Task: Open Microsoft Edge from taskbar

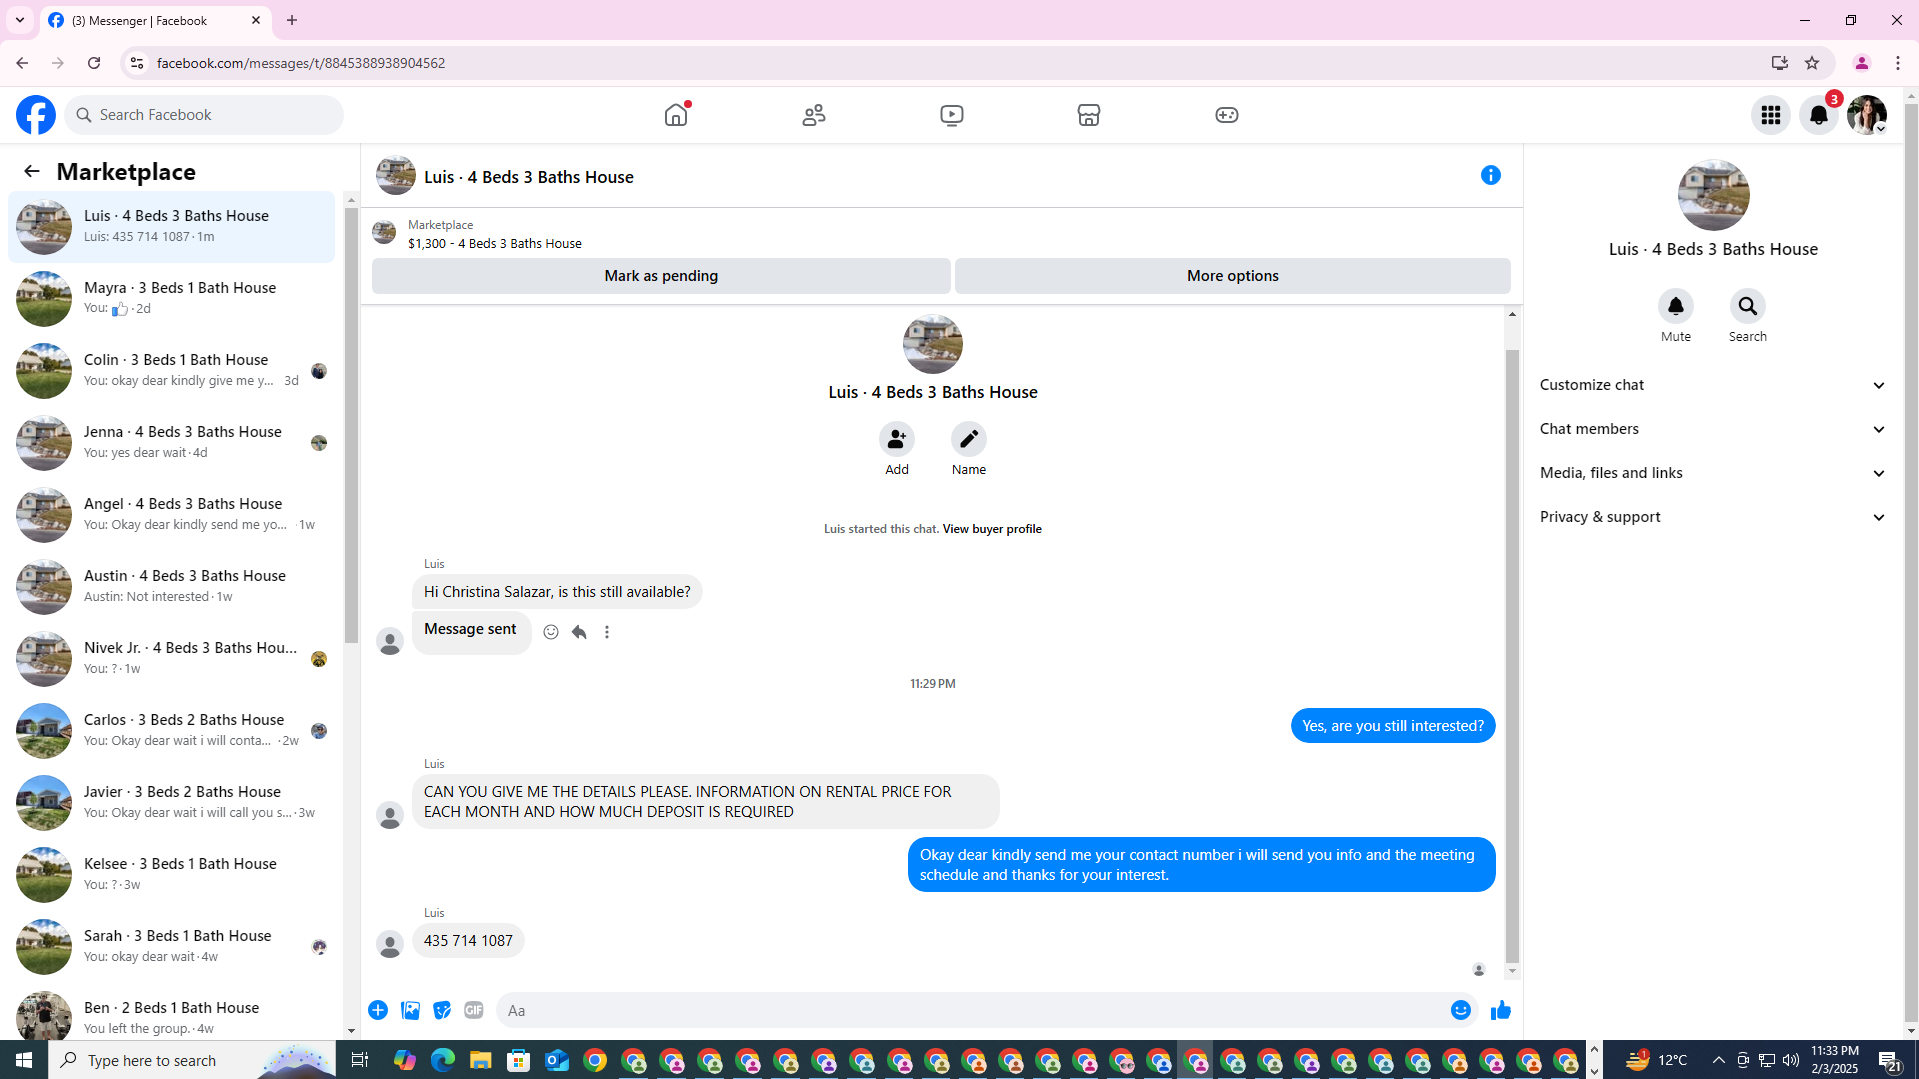Action: [x=443, y=1060]
